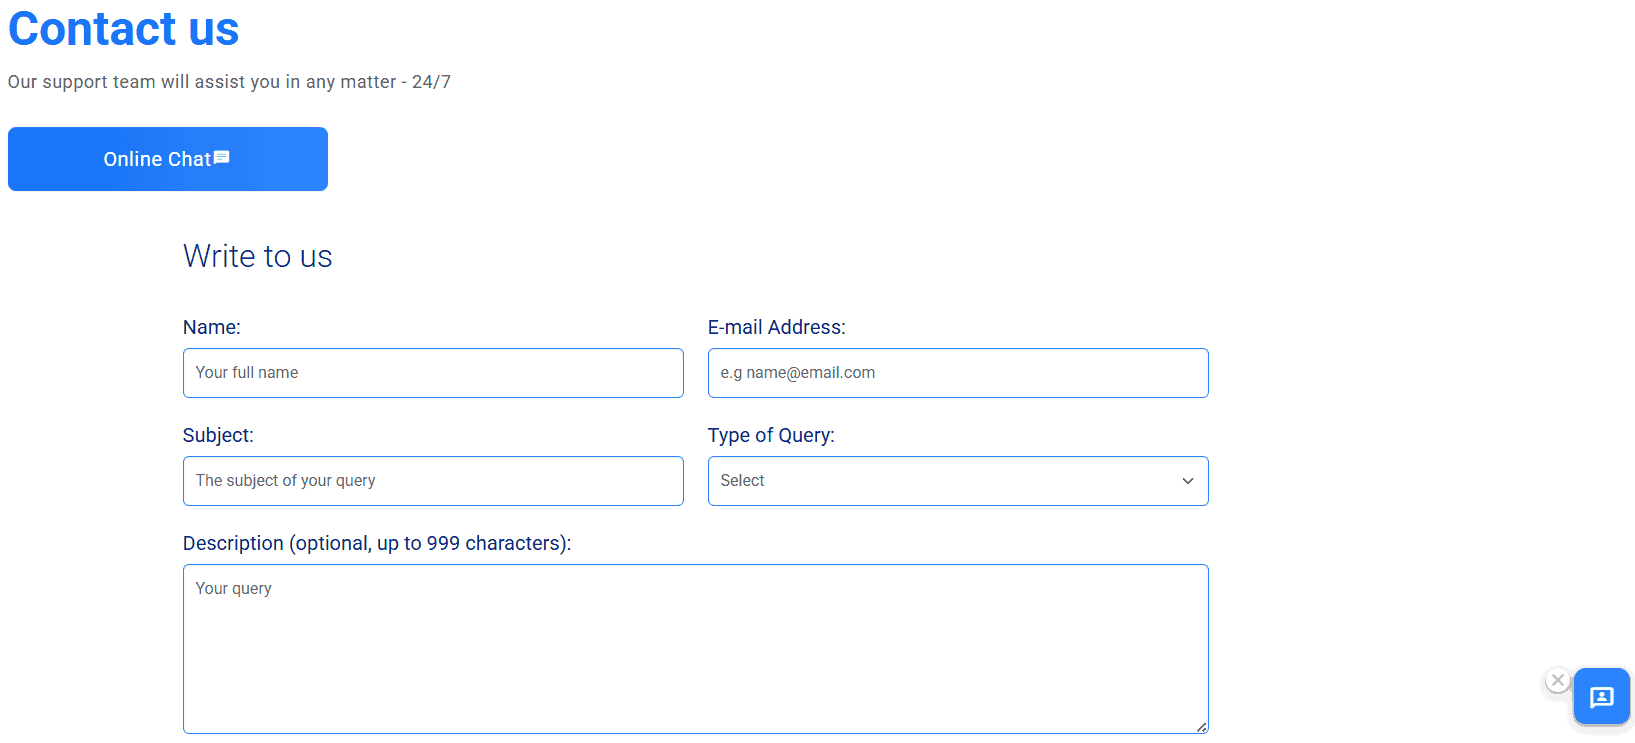Click the chevron on the Type of Query selector
1635x743 pixels.
point(1187,481)
